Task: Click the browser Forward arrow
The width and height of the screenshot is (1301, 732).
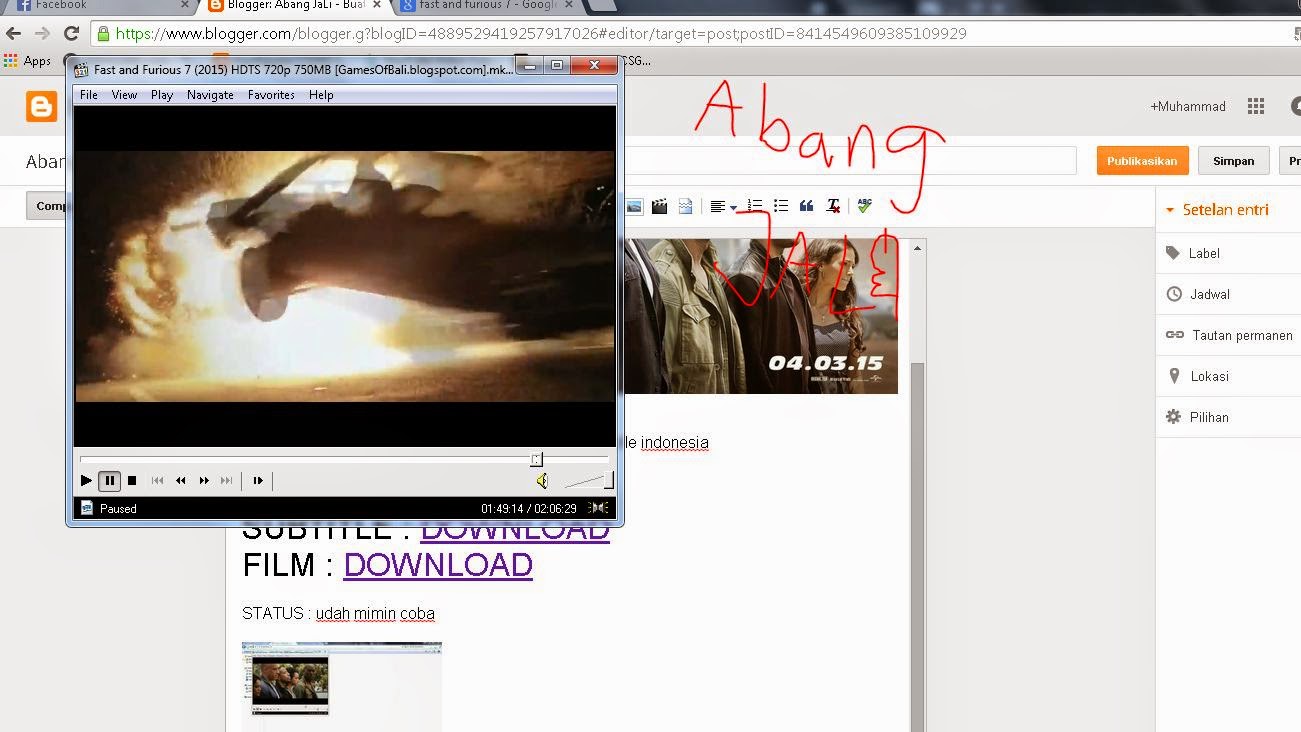Action: (x=42, y=33)
